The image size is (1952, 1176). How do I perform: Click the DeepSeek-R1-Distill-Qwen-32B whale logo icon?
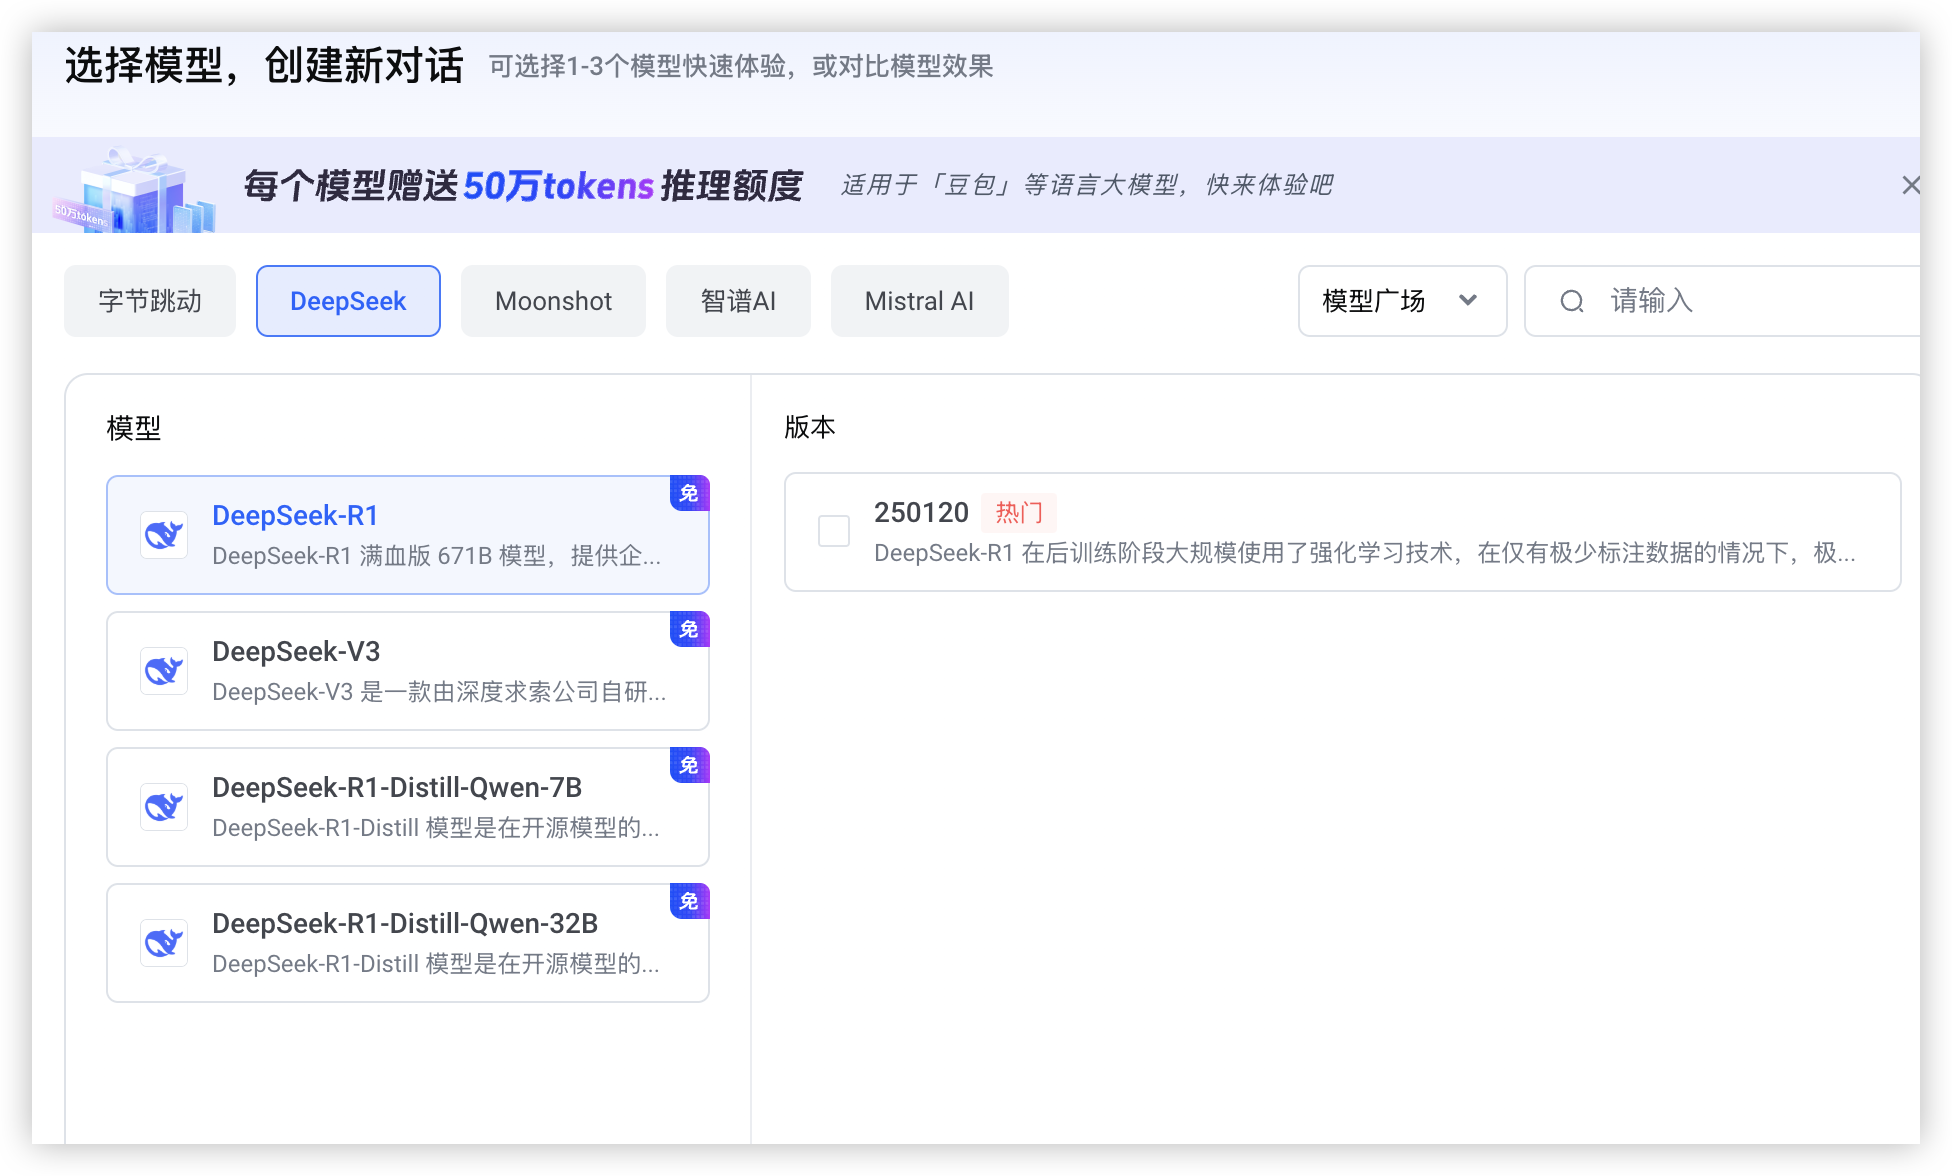tap(164, 943)
